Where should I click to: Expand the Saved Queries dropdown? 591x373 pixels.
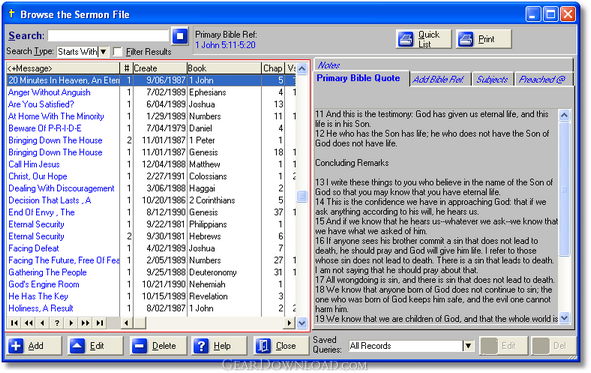click(x=468, y=345)
